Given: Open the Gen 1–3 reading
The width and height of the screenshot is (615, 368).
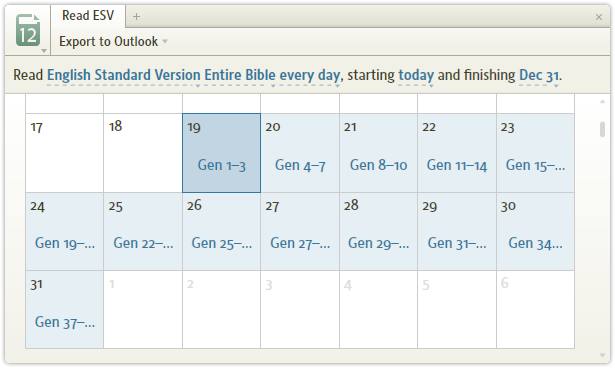Looking at the screenshot, I should coord(222,165).
